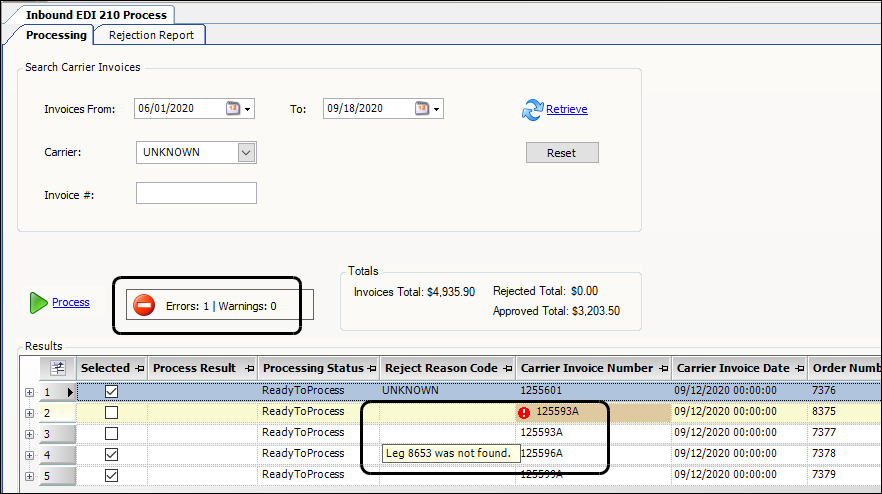Click into the Invoice # text field

click(x=196, y=193)
